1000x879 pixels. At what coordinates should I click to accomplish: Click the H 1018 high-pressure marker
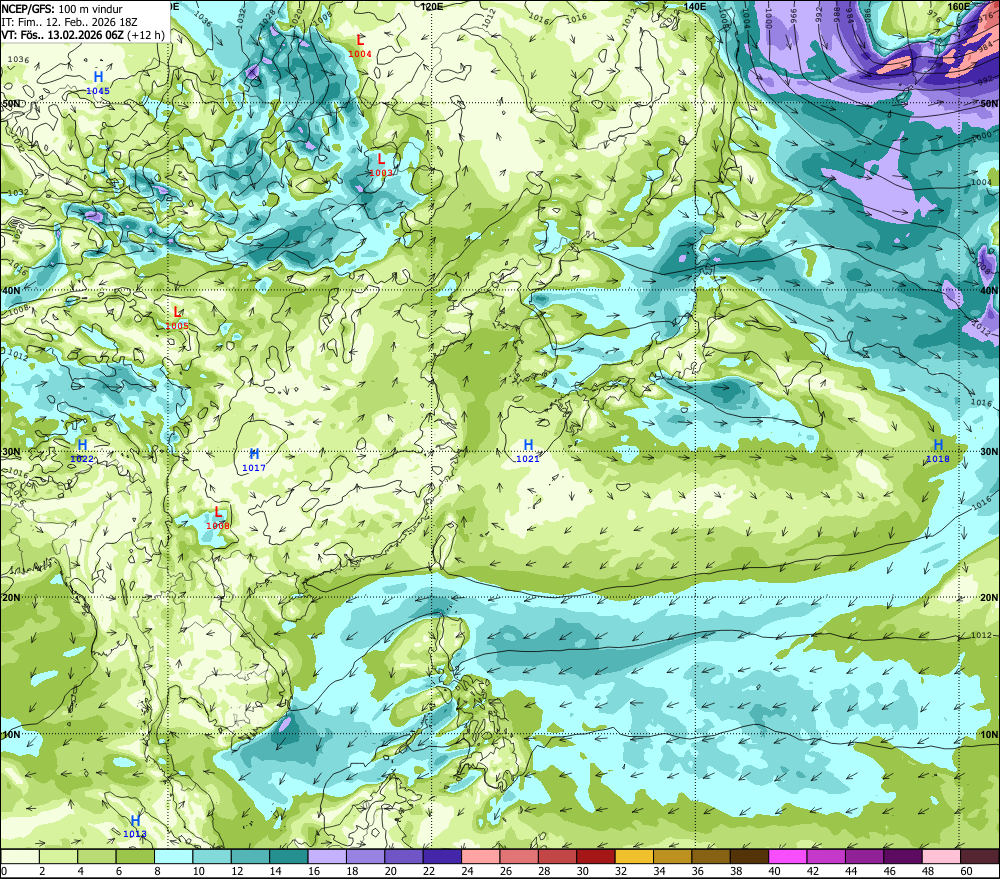click(x=938, y=451)
